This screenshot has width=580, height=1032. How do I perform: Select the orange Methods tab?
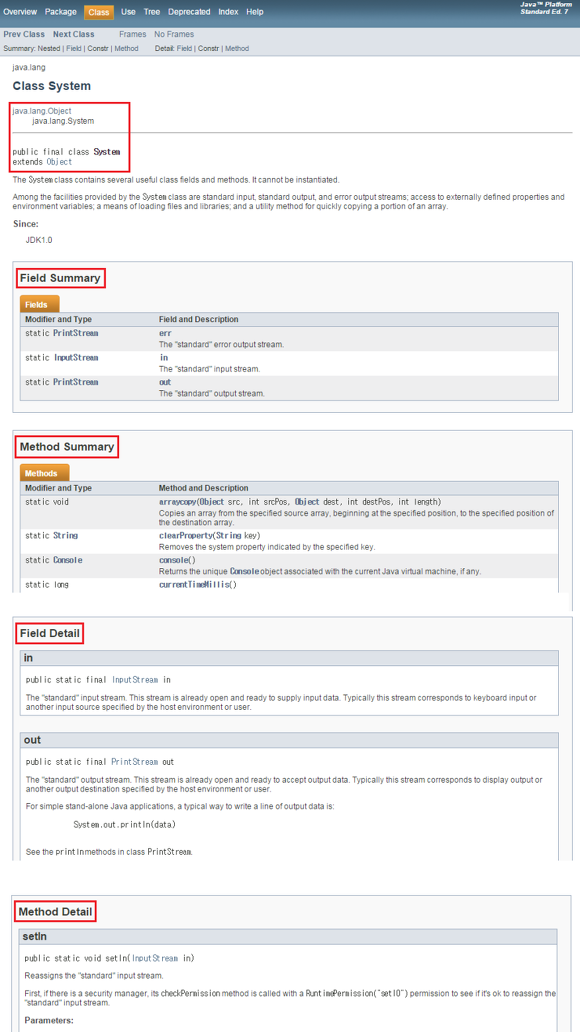(45, 473)
